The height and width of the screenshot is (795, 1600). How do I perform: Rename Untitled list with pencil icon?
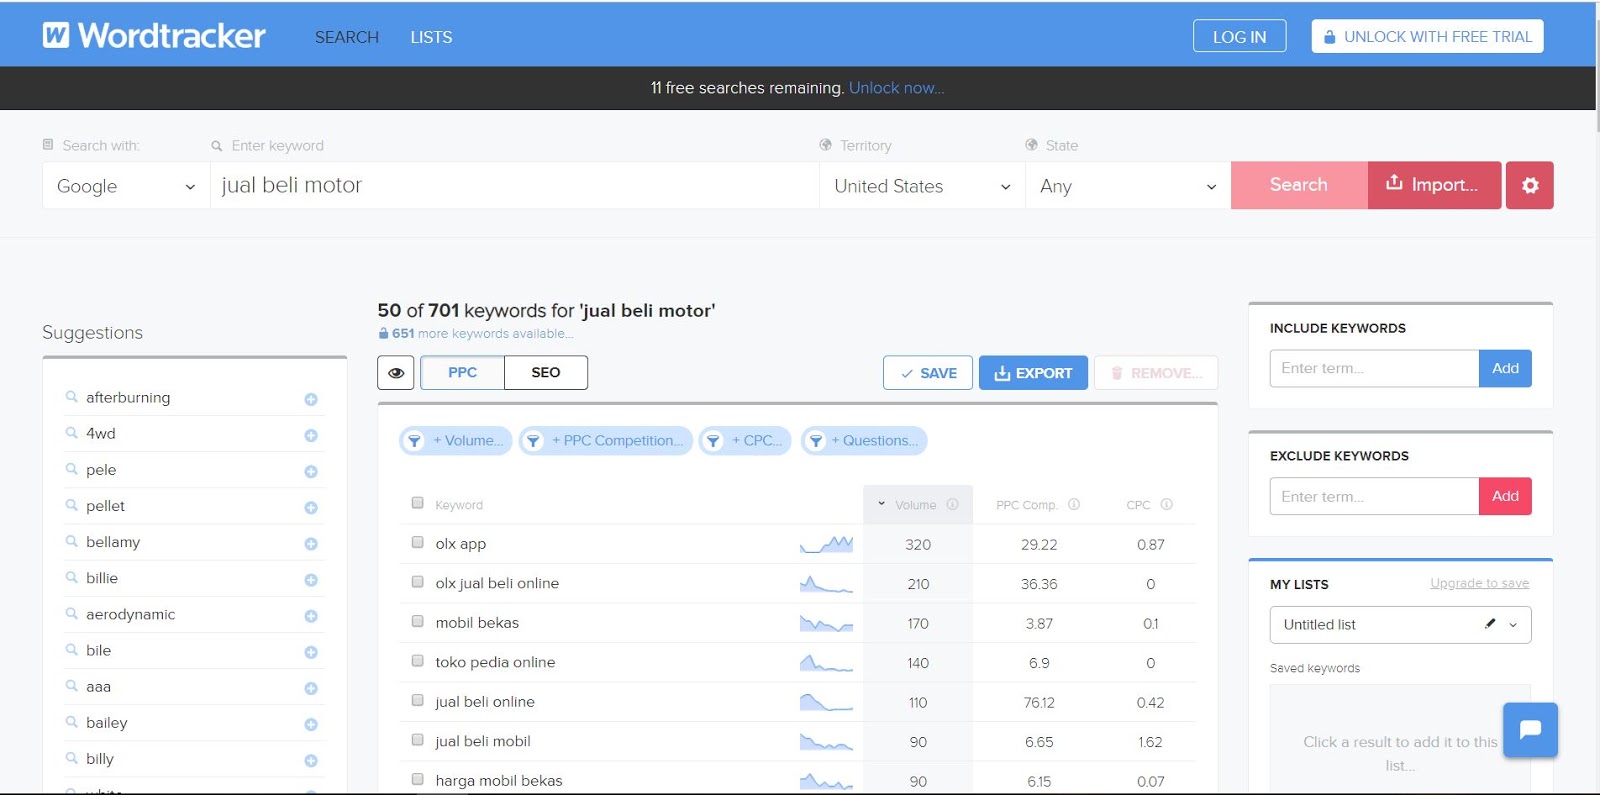point(1490,624)
